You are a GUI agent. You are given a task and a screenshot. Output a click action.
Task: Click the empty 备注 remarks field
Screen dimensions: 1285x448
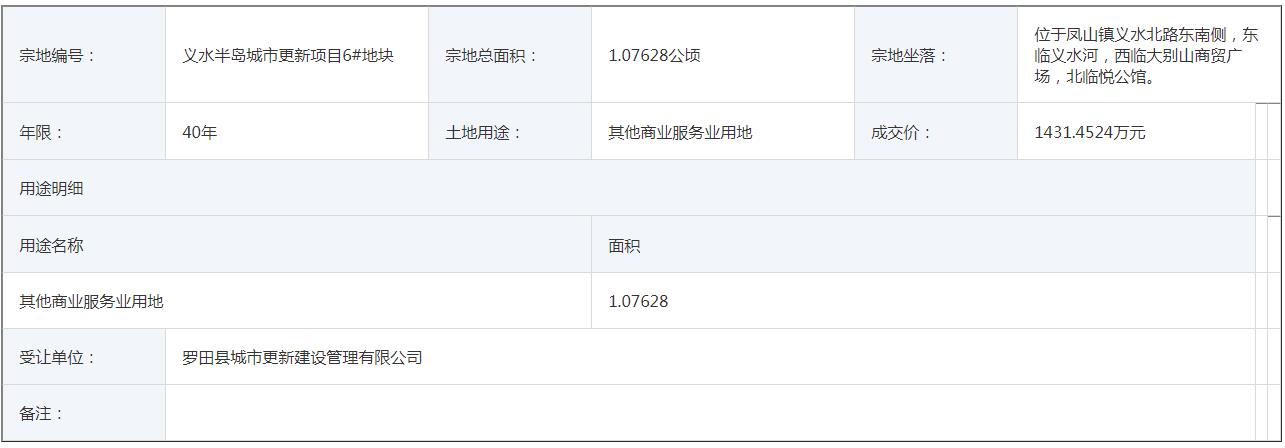pyautogui.click(x=710, y=413)
